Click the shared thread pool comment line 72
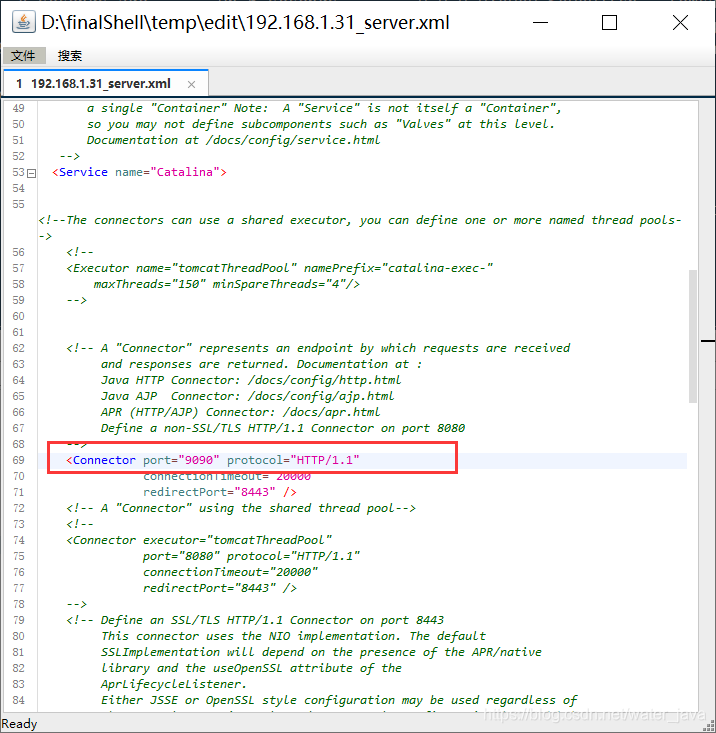The width and height of the screenshot is (716, 733). [x=241, y=508]
